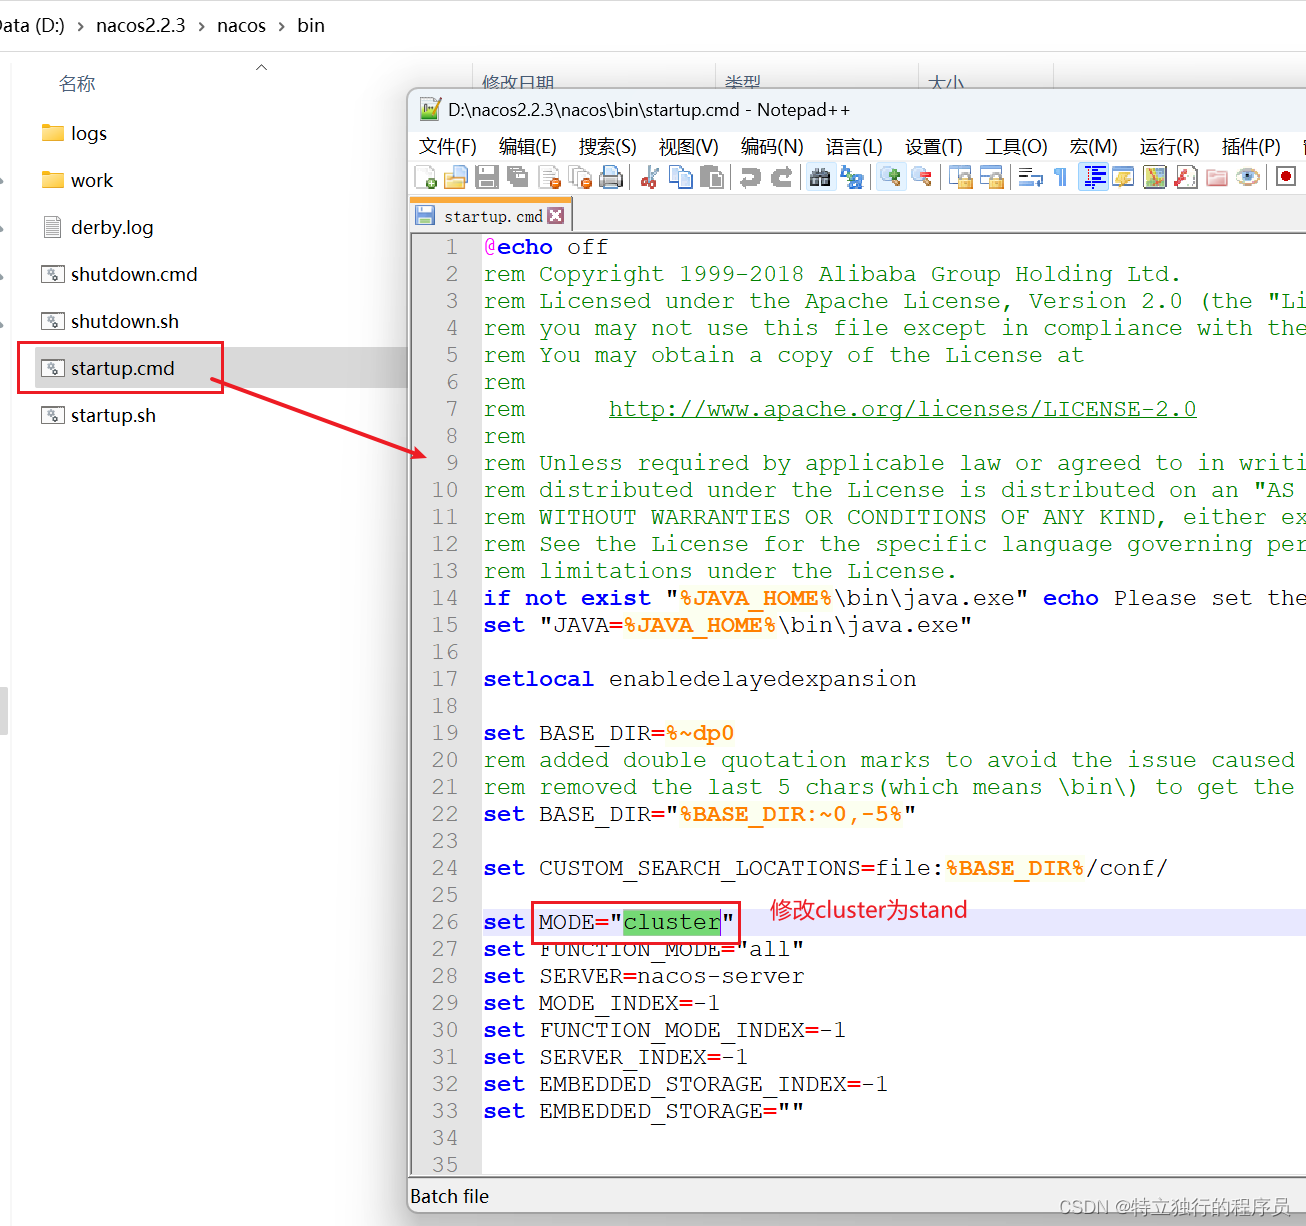The height and width of the screenshot is (1226, 1306).
Task: Click Batch file in the status bar
Action: [x=450, y=1196]
